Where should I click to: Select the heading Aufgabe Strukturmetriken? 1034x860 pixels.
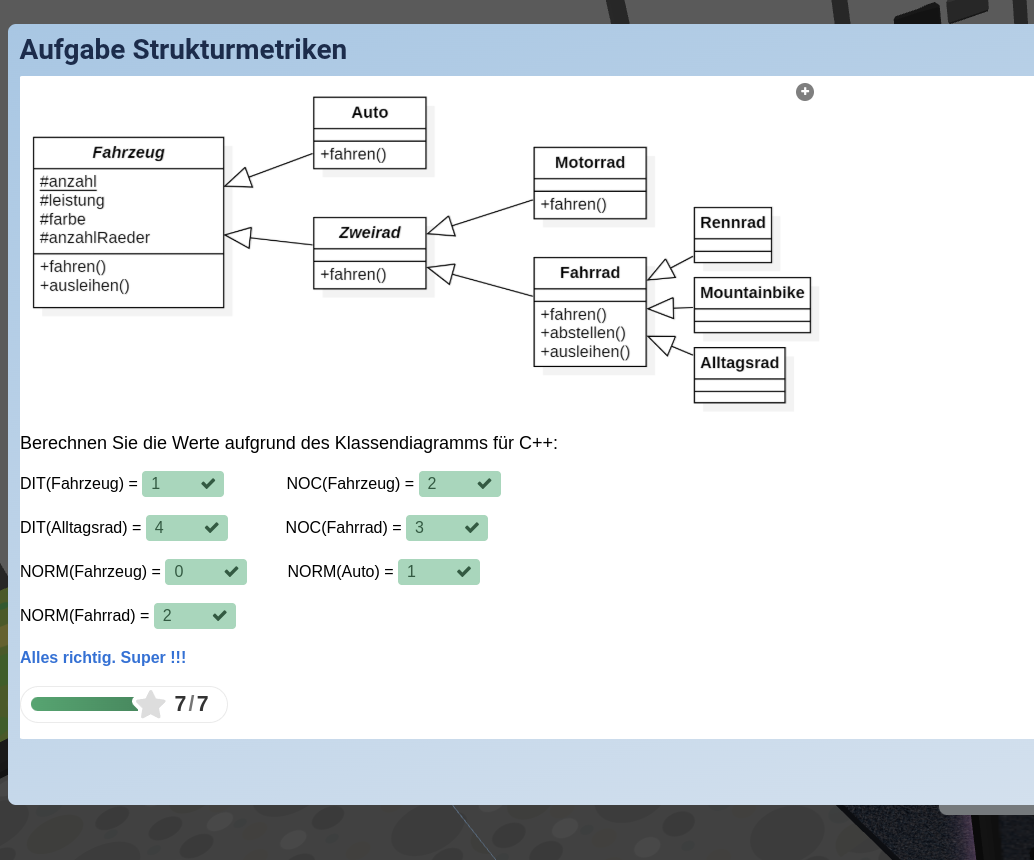[x=183, y=49]
